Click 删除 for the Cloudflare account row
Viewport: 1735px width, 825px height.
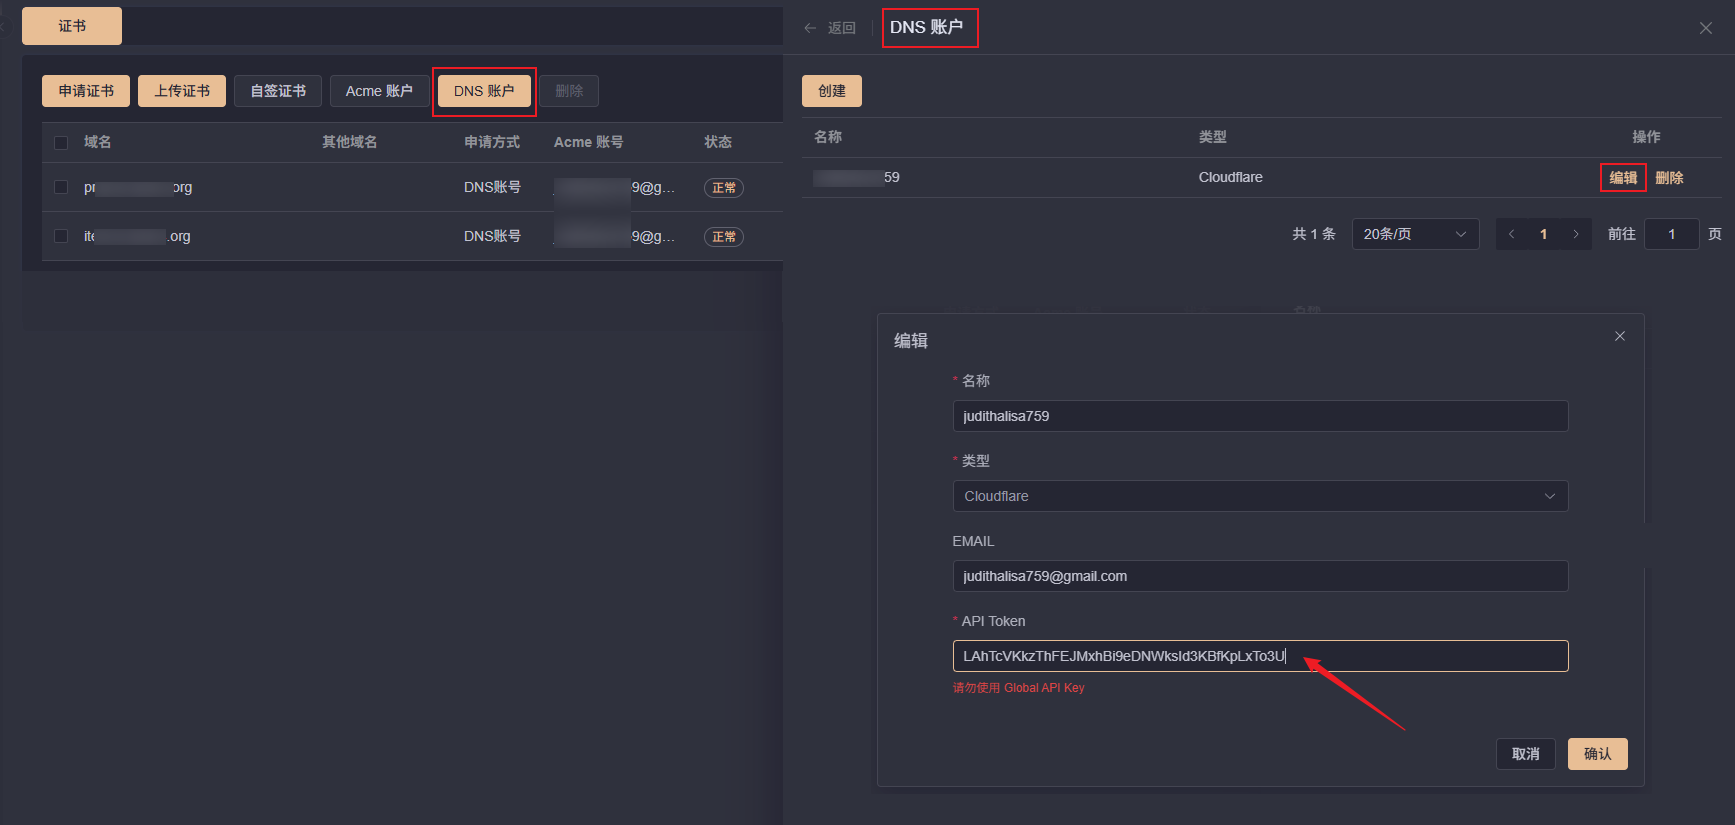tap(1669, 178)
